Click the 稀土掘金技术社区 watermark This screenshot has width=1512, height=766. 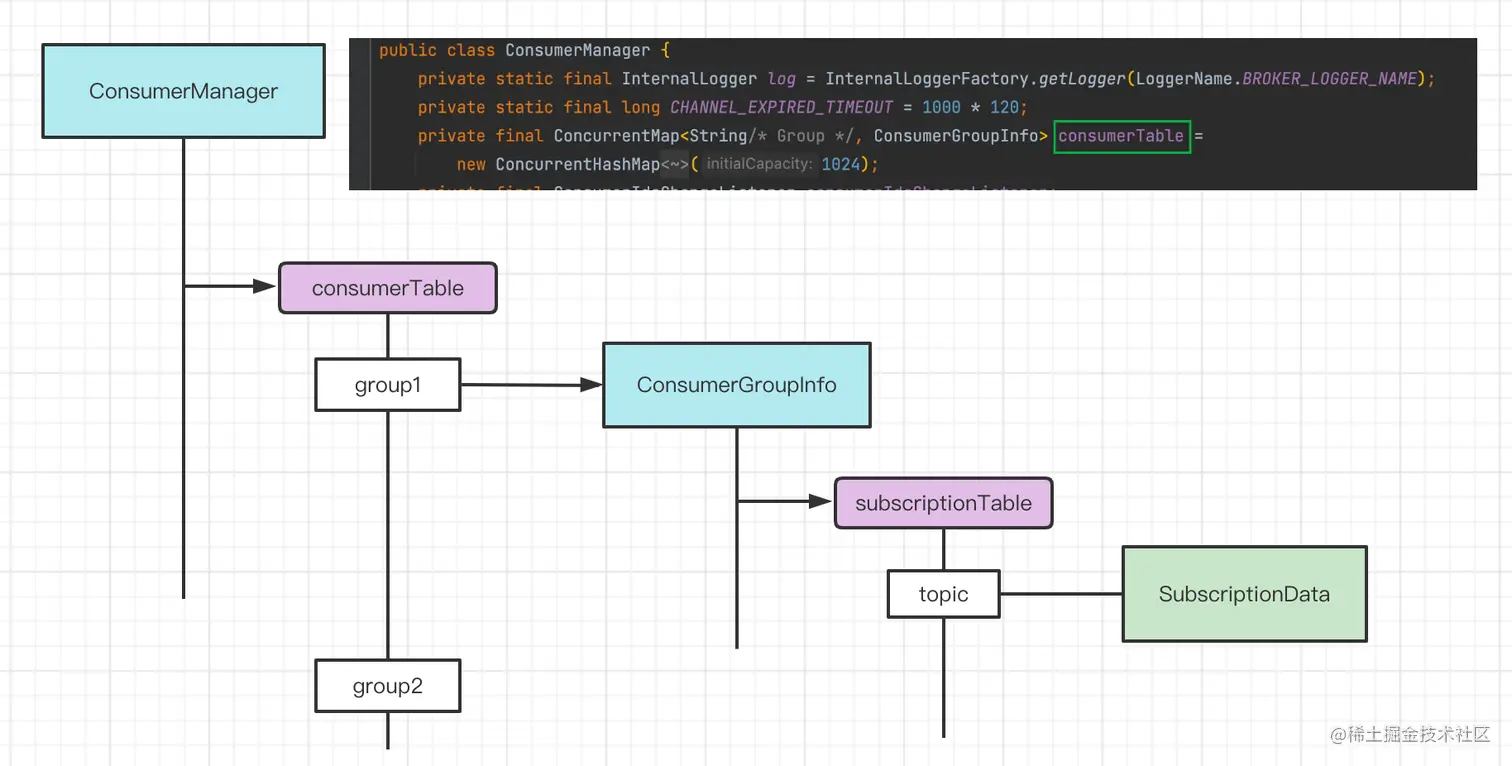coord(1410,734)
